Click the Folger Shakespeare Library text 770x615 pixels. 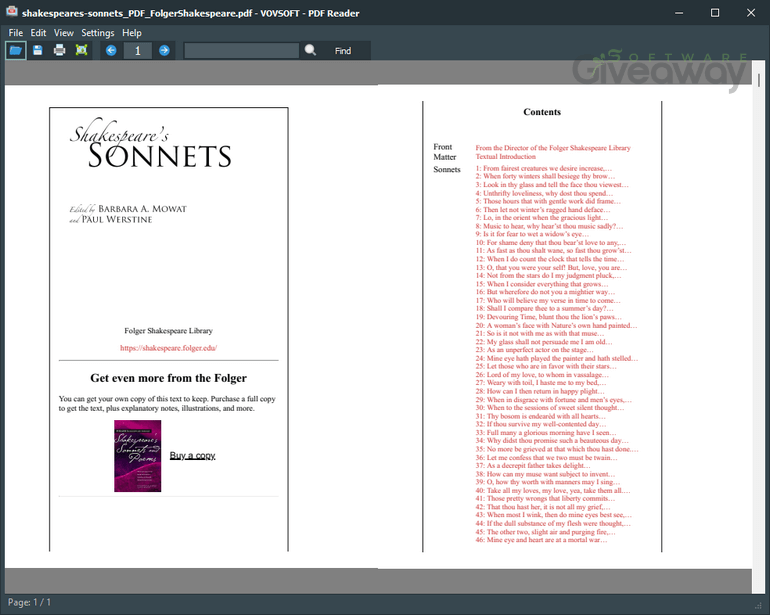click(168, 331)
